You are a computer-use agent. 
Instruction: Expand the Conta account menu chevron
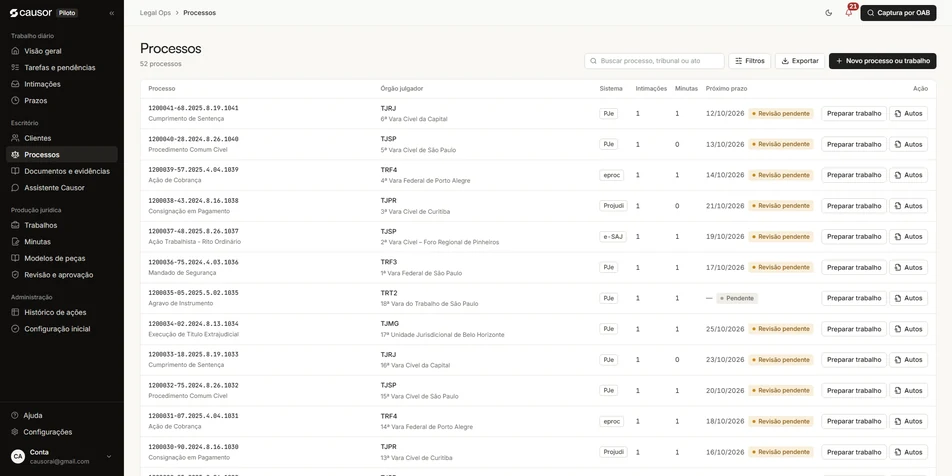tap(109, 457)
